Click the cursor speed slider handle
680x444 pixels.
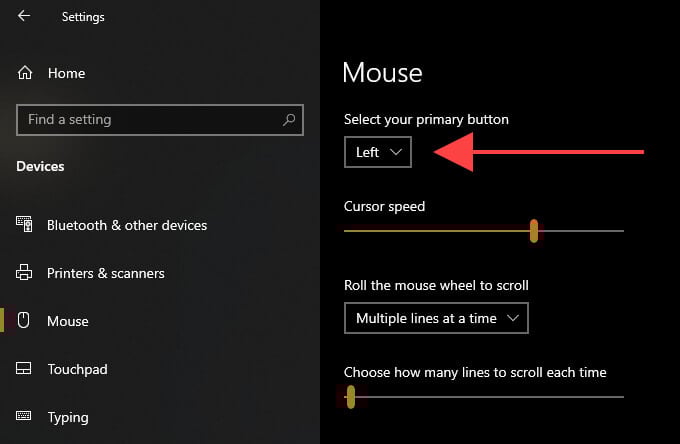534,231
